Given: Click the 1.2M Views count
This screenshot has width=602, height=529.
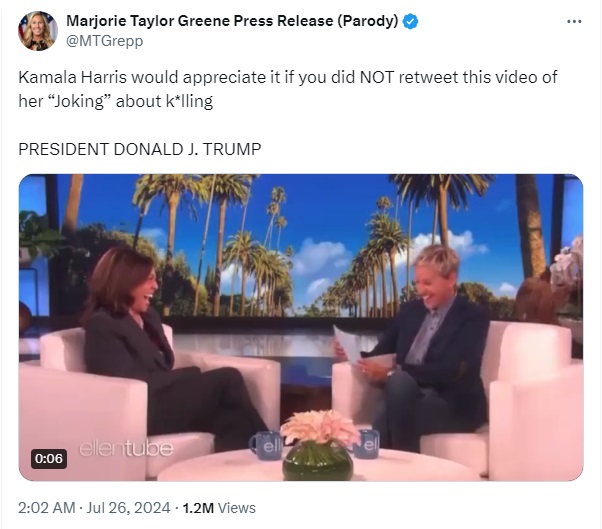Looking at the screenshot, I should 219,508.
